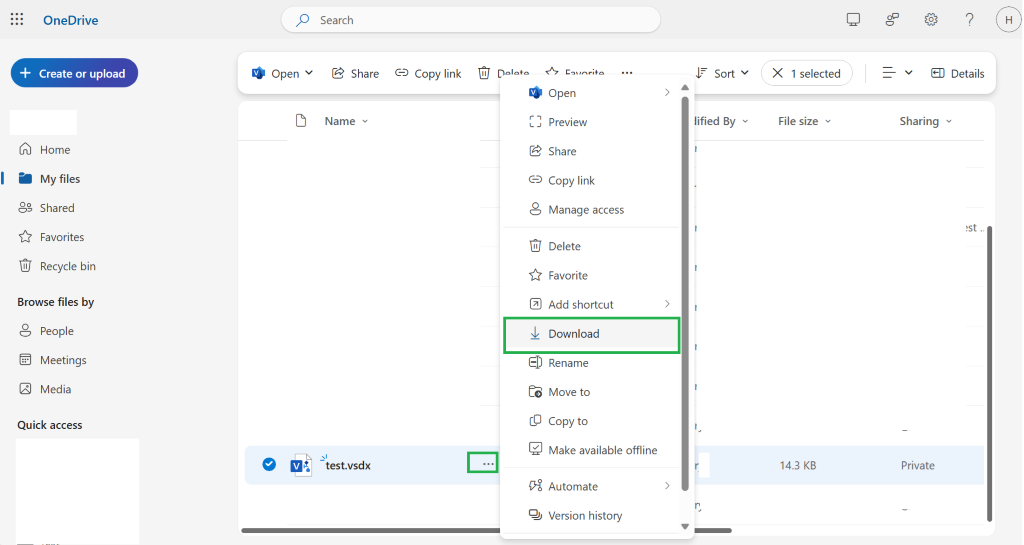This screenshot has width=1024, height=545.
Task: Click the context menu scrollbar down arrow
Action: (685, 526)
